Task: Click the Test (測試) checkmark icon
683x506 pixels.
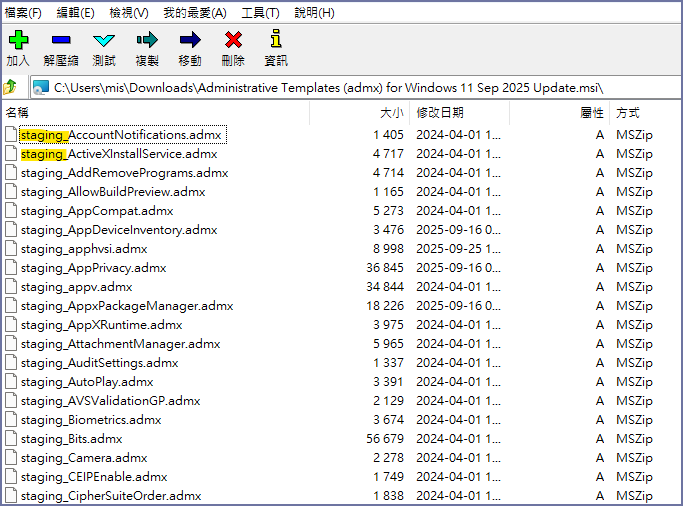Action: point(104,41)
